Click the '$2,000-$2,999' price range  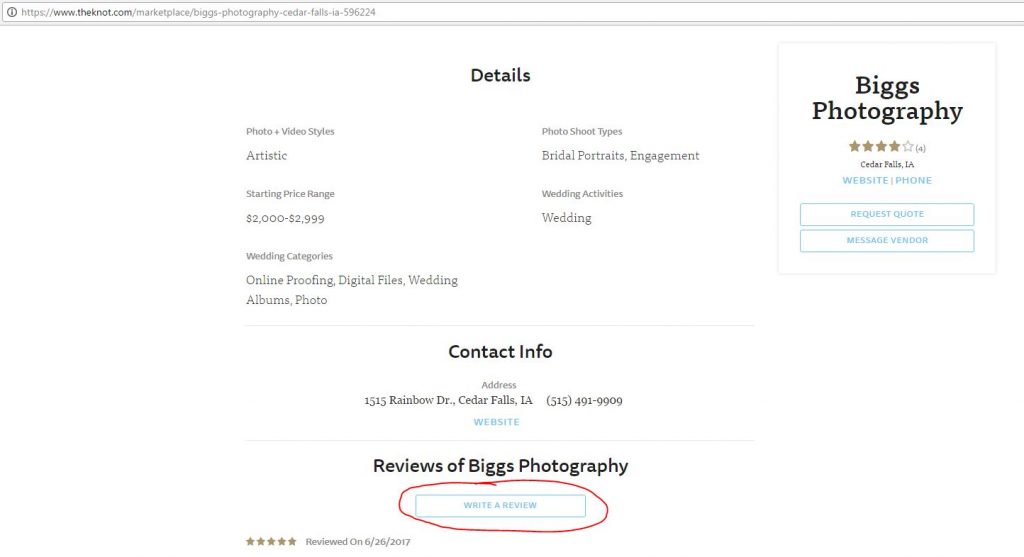[x=285, y=218]
